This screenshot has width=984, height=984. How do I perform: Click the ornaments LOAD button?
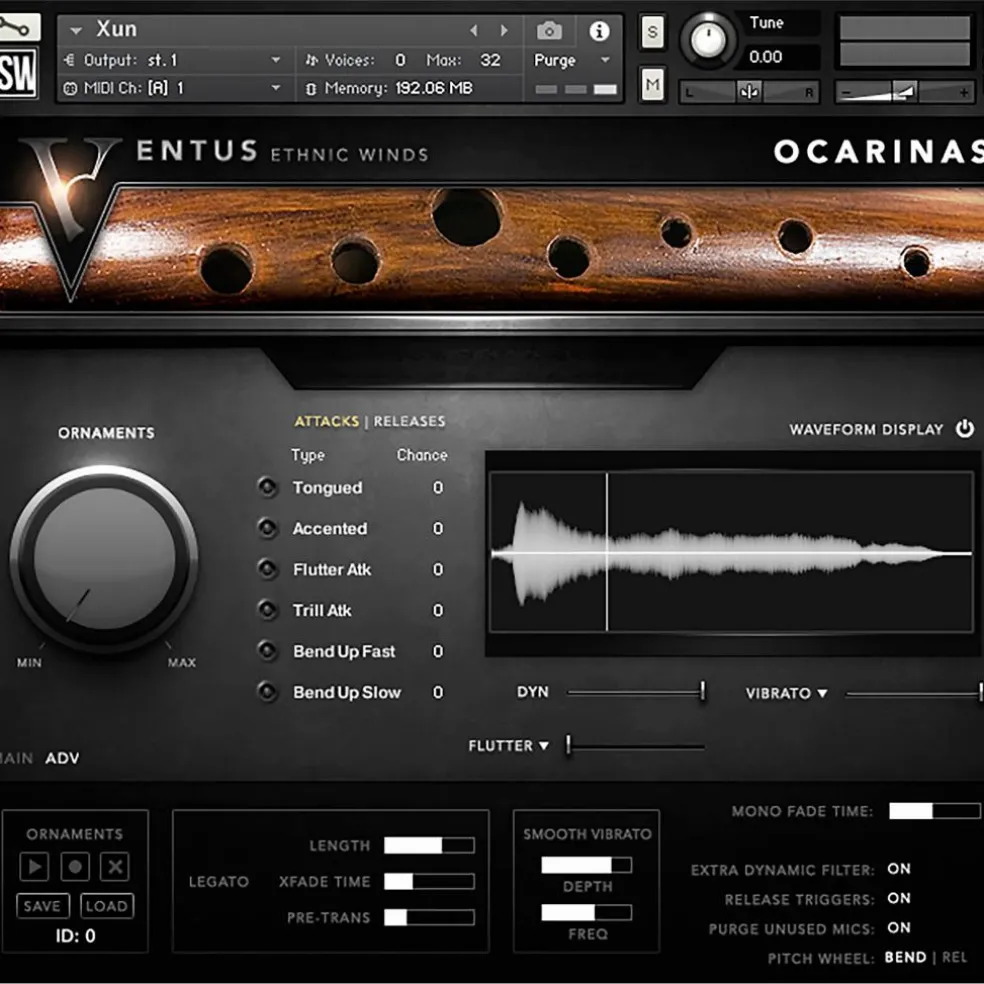click(x=107, y=906)
